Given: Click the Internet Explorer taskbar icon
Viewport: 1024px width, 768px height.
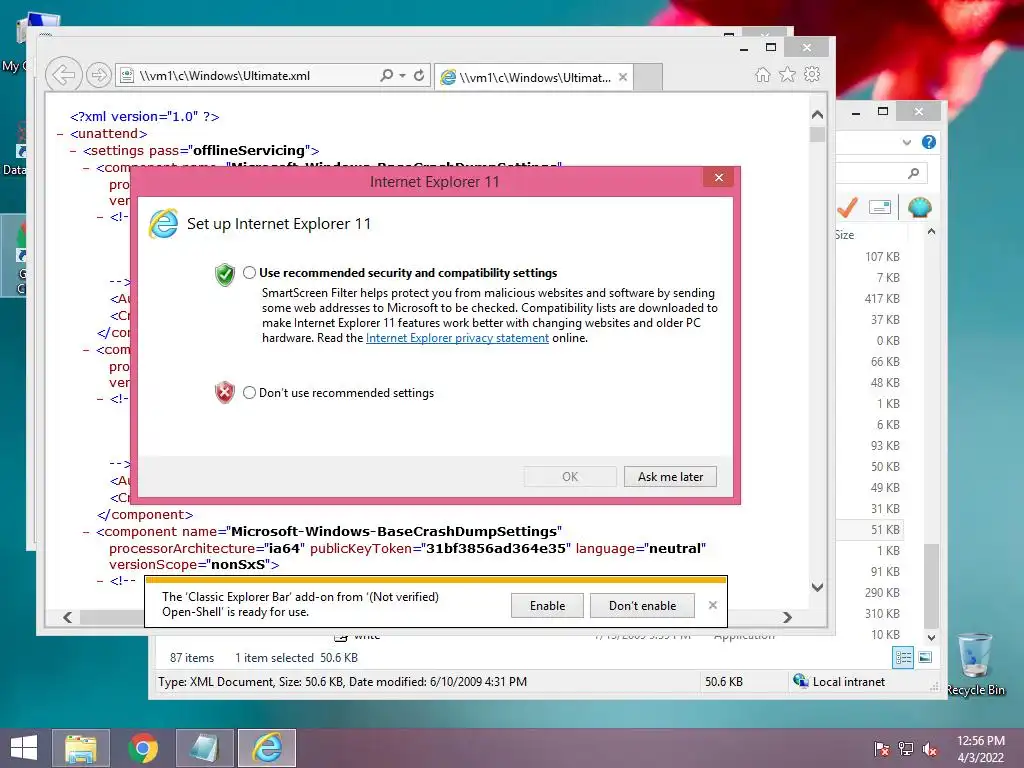Looking at the screenshot, I should pyautogui.click(x=267, y=748).
